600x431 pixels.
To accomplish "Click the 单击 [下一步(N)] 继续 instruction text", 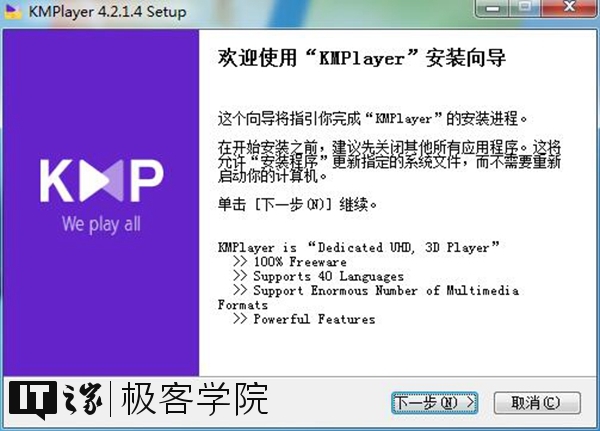I will (x=297, y=204).
